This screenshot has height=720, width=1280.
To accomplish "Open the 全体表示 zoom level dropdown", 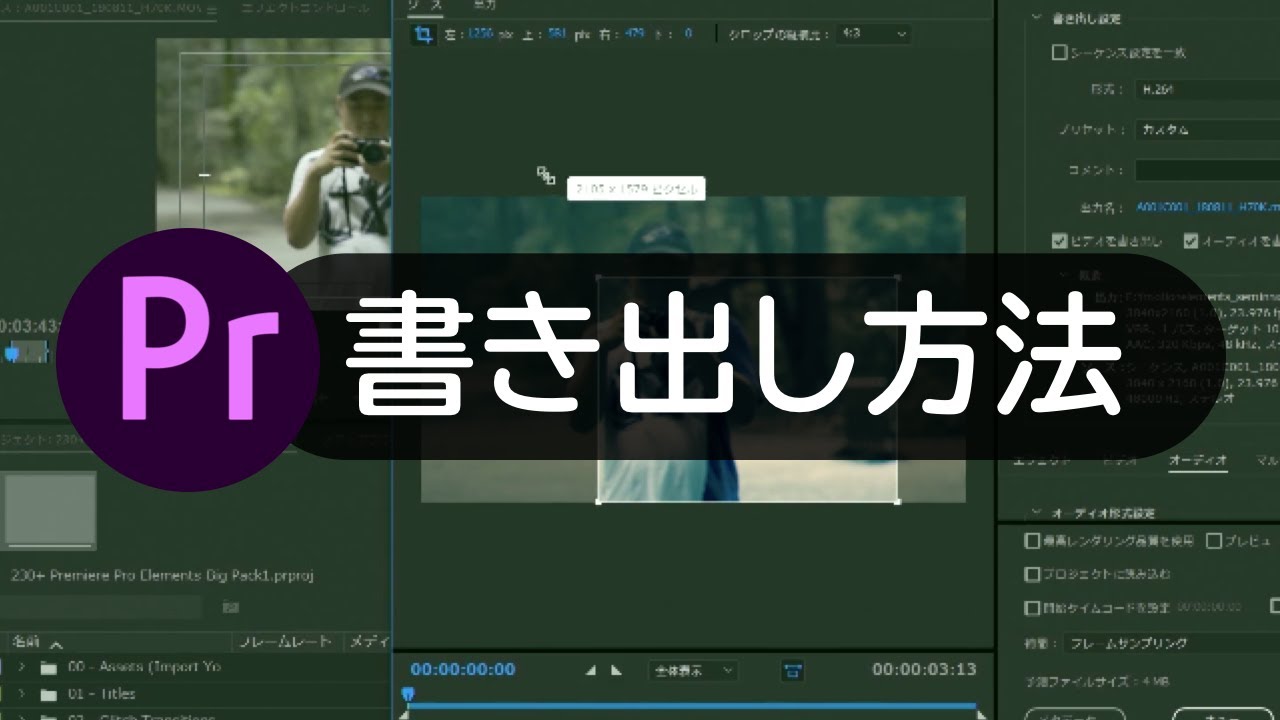I will pos(693,670).
